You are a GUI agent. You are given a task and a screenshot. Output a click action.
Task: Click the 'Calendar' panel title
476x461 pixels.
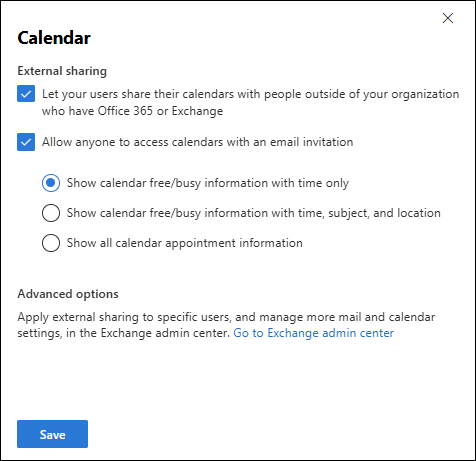tap(54, 38)
